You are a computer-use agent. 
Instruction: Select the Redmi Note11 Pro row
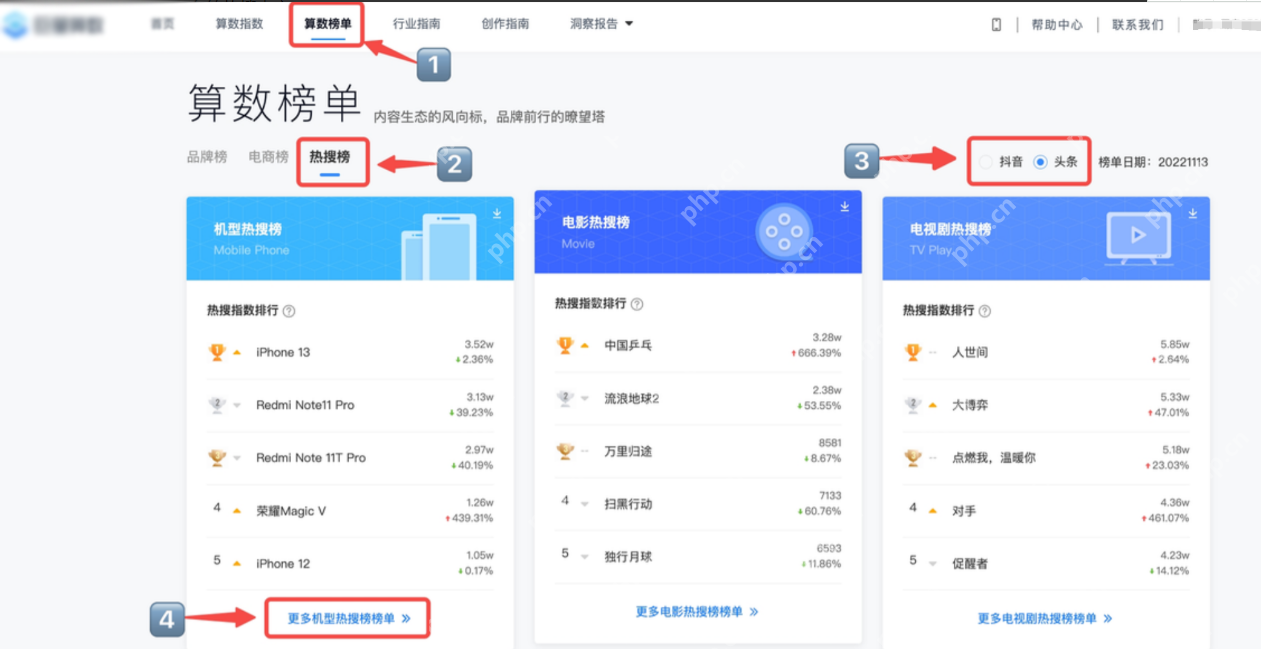[350, 405]
